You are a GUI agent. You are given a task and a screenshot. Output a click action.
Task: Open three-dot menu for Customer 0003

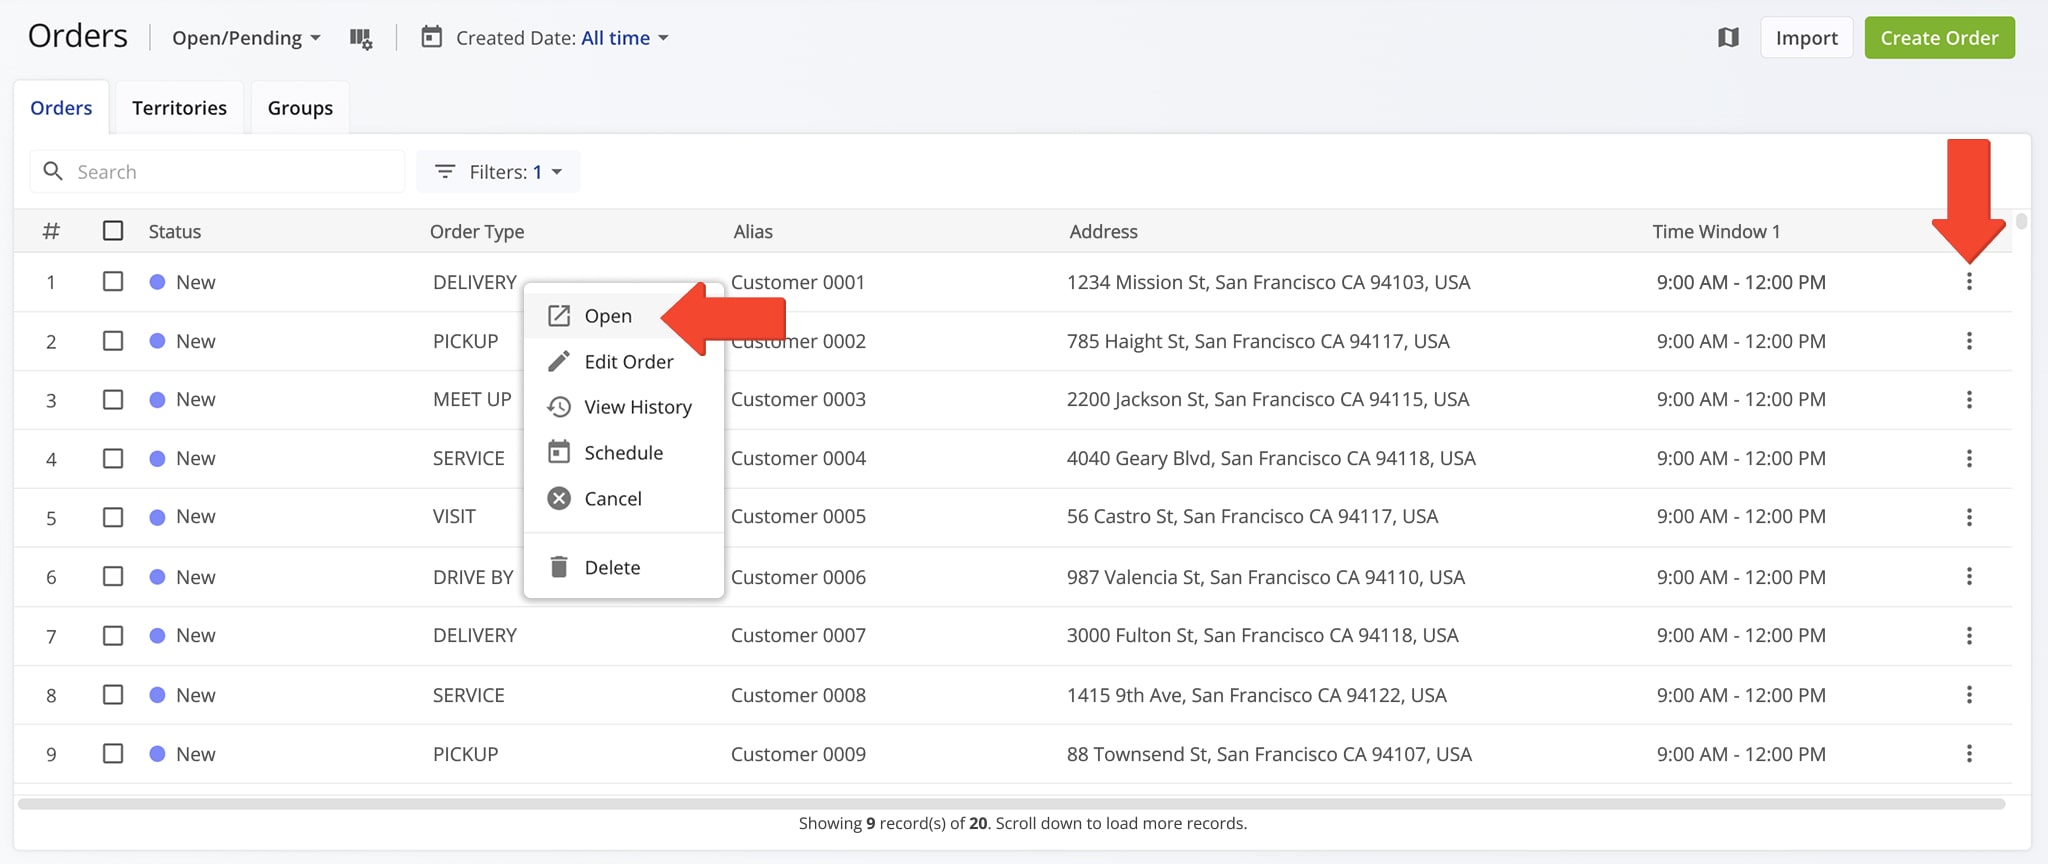[x=1969, y=400]
